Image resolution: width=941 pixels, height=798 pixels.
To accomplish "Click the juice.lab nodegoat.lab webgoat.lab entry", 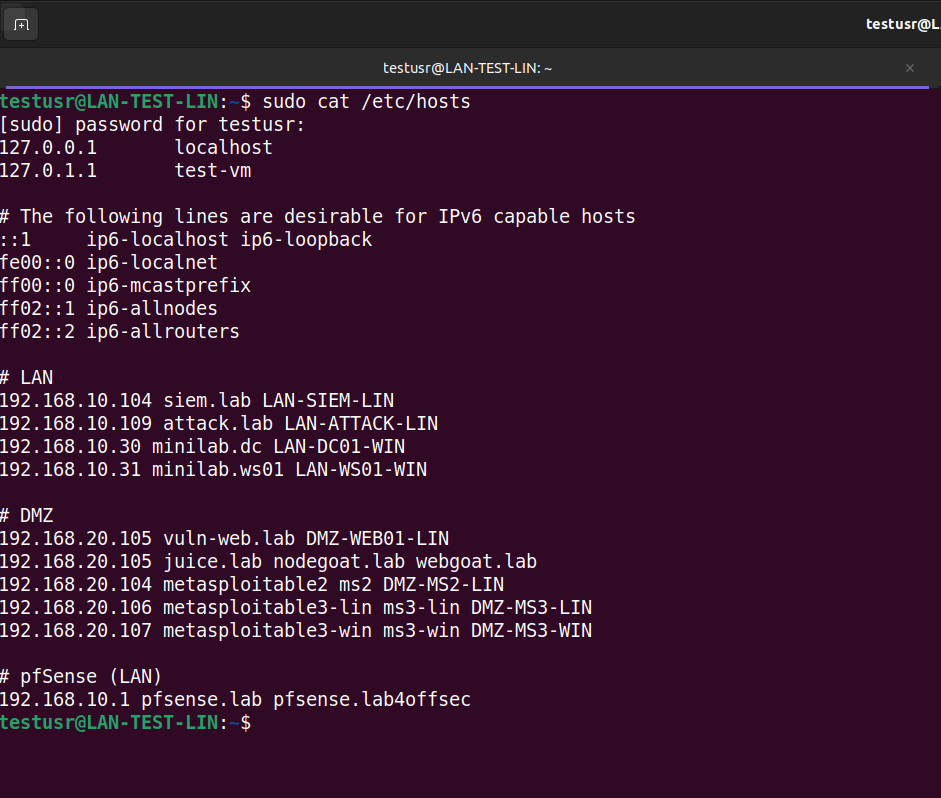I will (x=268, y=562).
